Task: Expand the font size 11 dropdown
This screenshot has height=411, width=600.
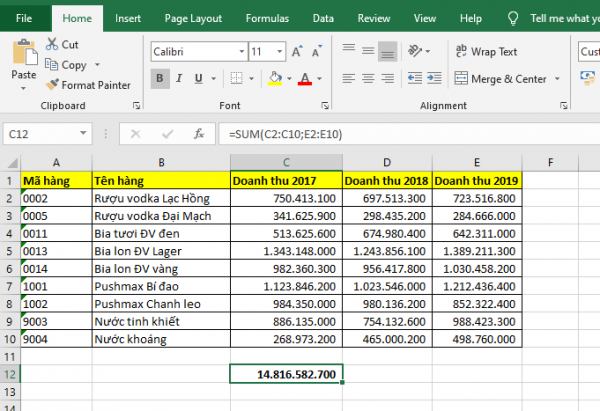Action: [281, 52]
